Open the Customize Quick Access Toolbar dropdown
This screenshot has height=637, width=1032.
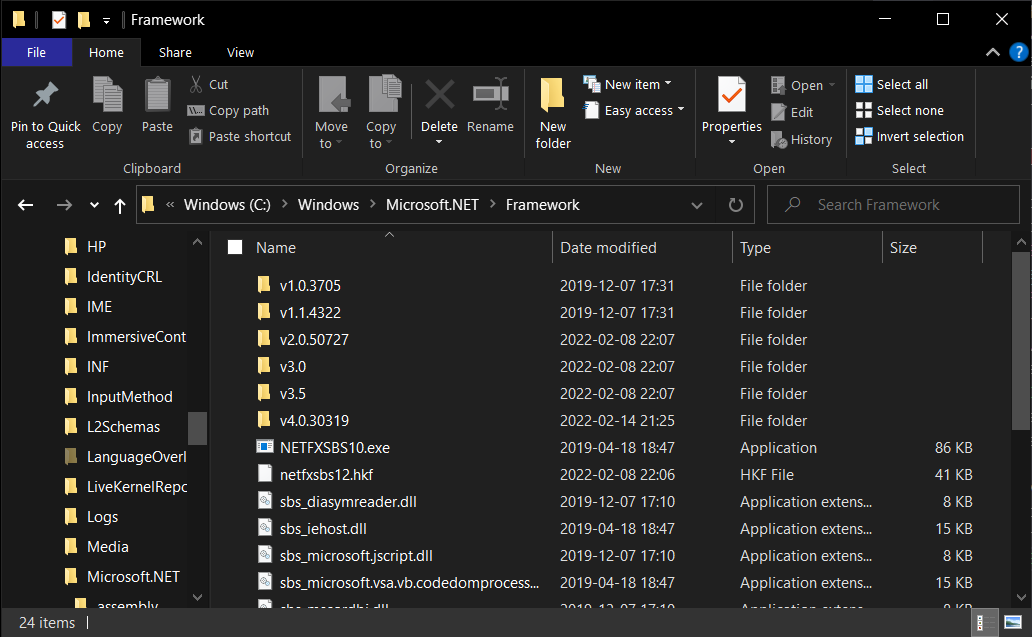(106, 21)
